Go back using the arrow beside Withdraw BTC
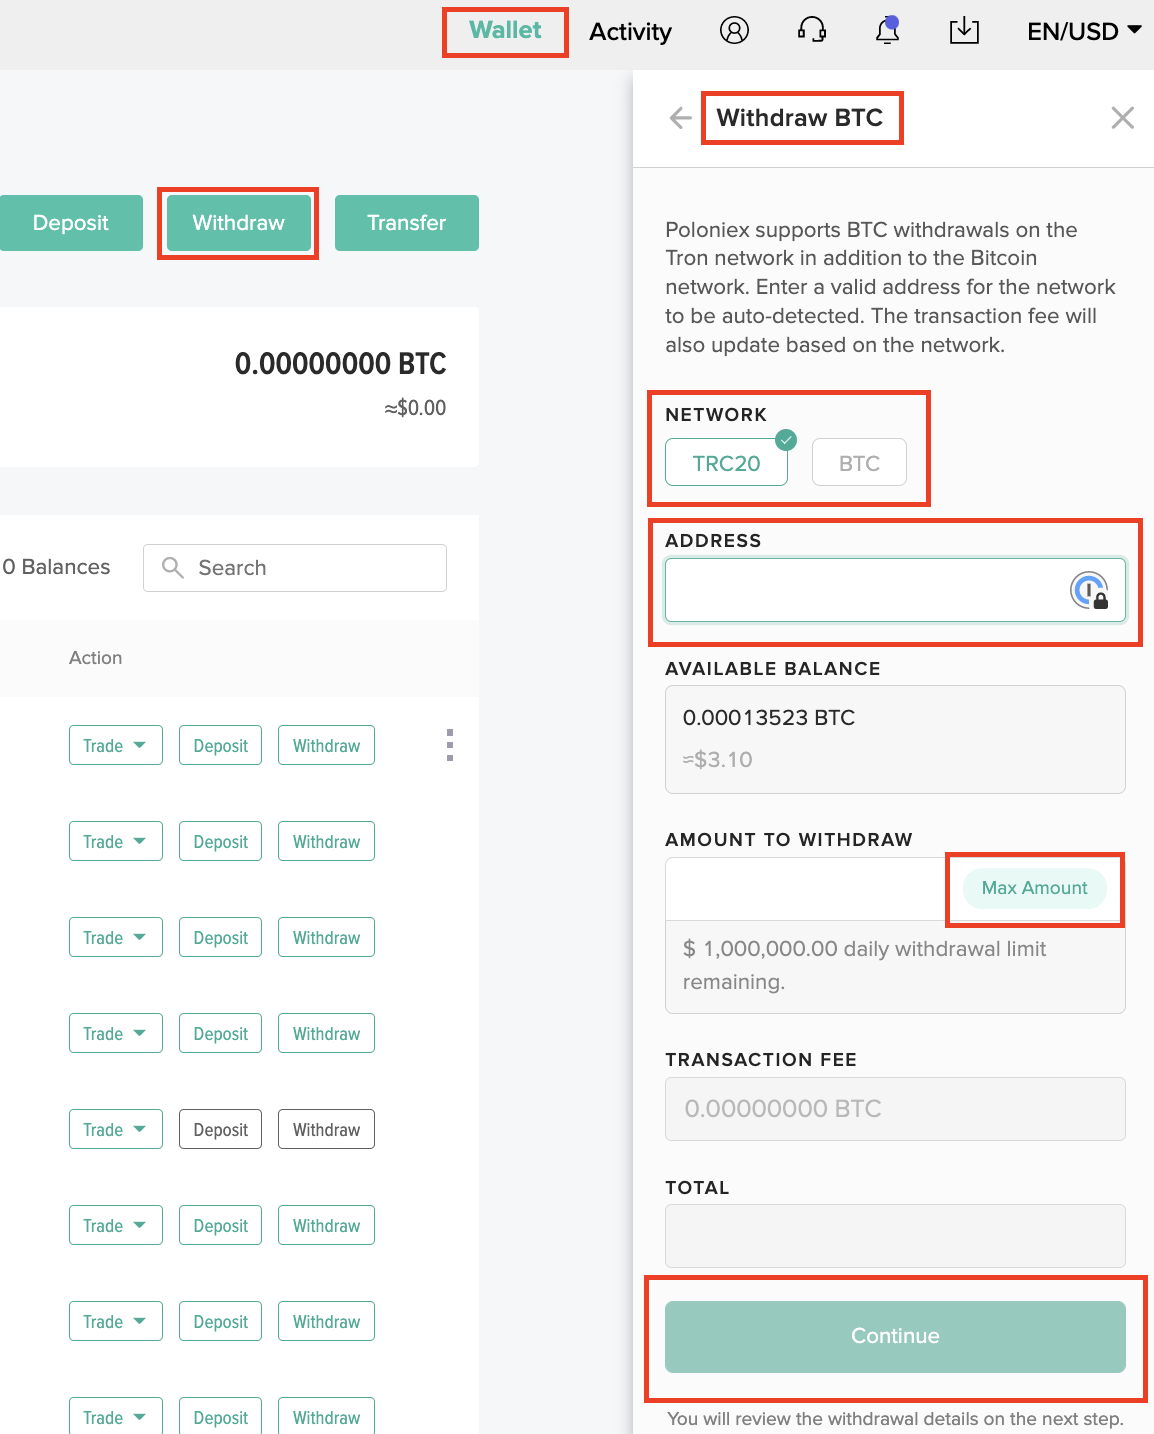The height and width of the screenshot is (1434, 1154). tap(681, 118)
